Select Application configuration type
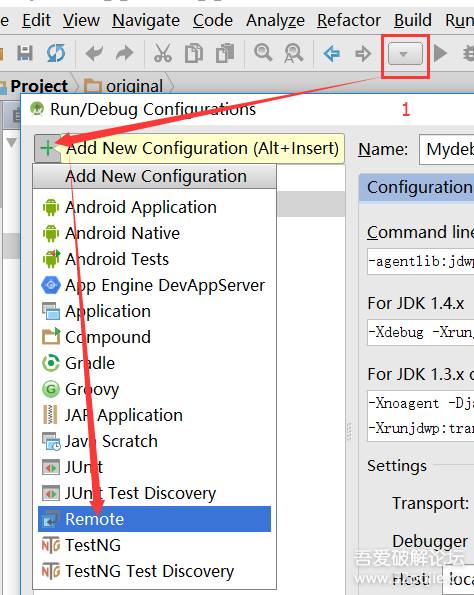 click(x=154, y=312)
